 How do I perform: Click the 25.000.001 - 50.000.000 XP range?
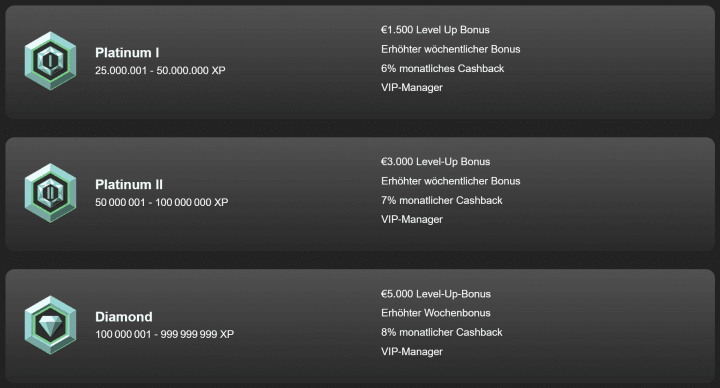click(x=160, y=71)
